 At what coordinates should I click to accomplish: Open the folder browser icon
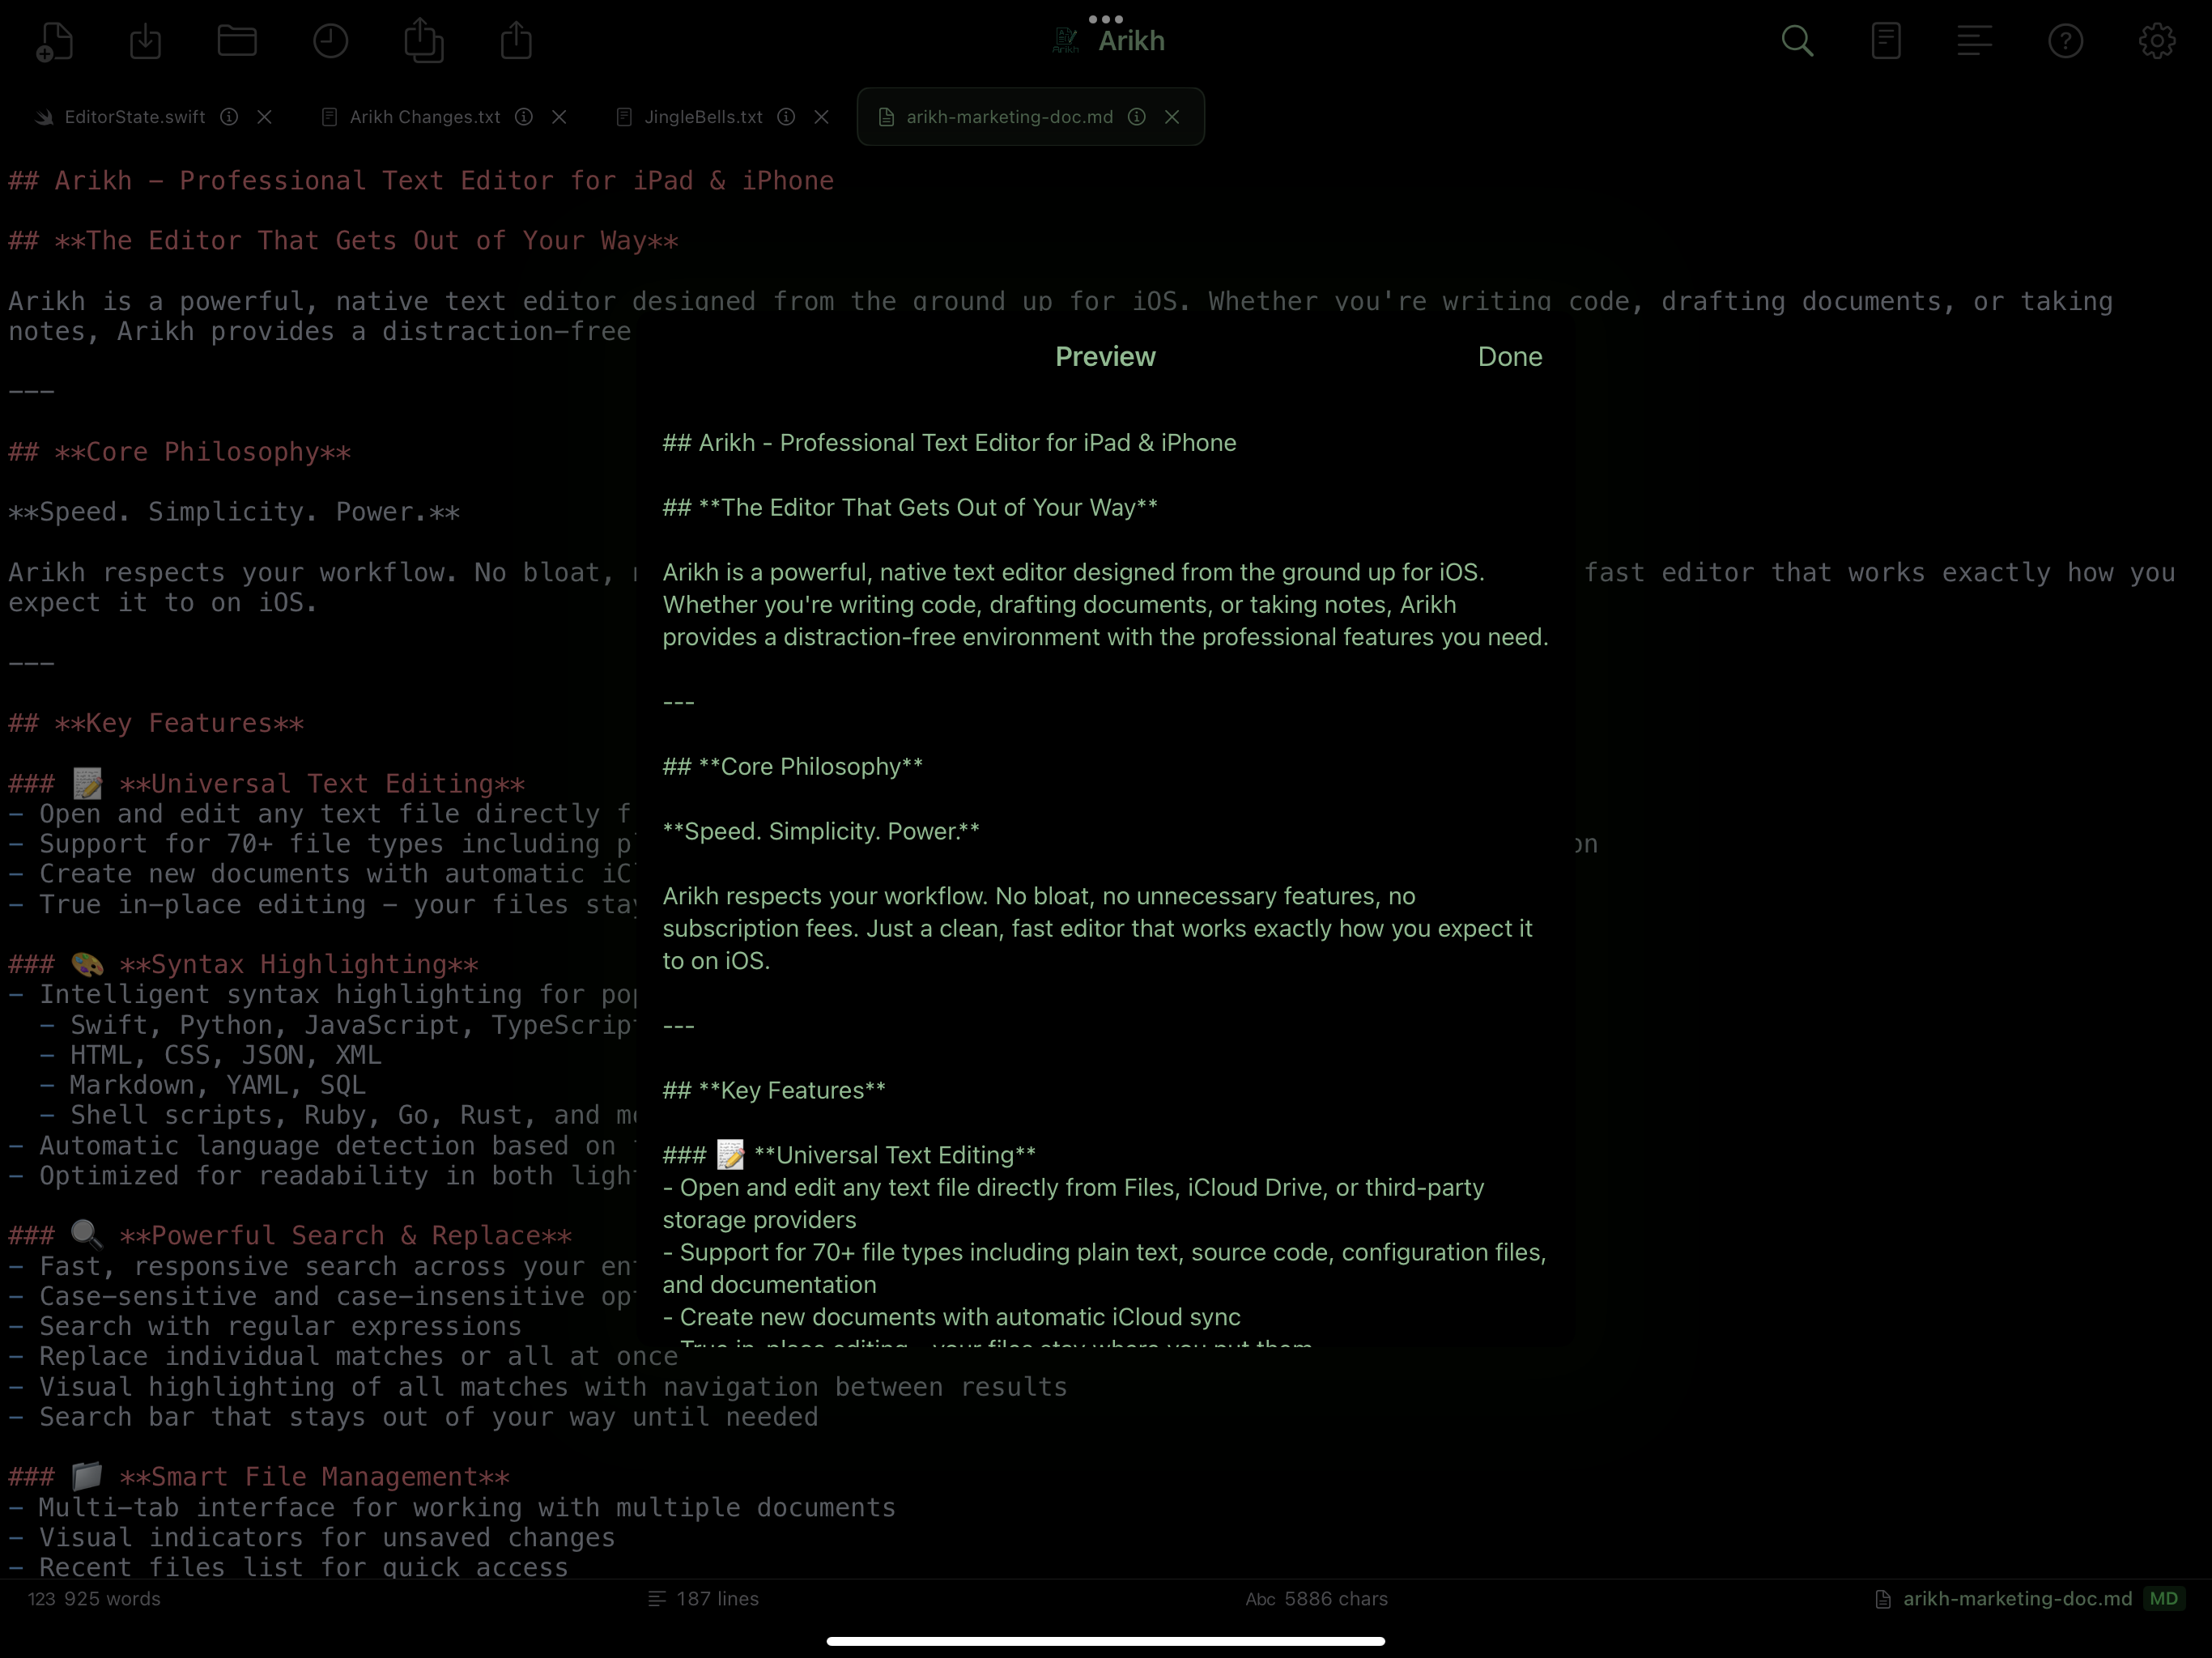pyautogui.click(x=237, y=41)
